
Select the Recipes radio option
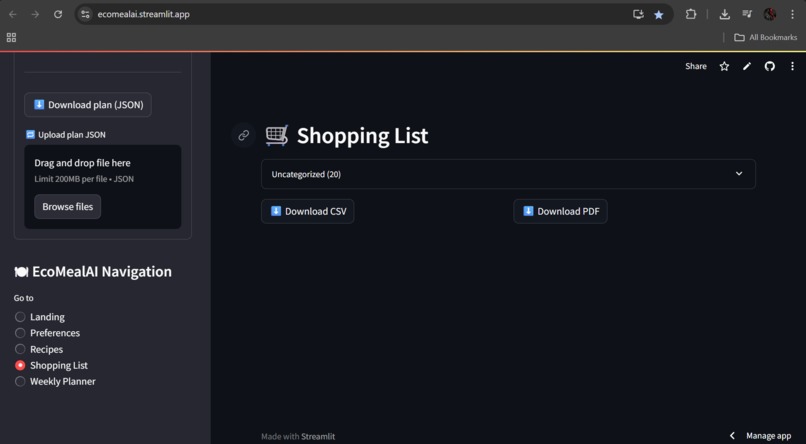pos(39,349)
